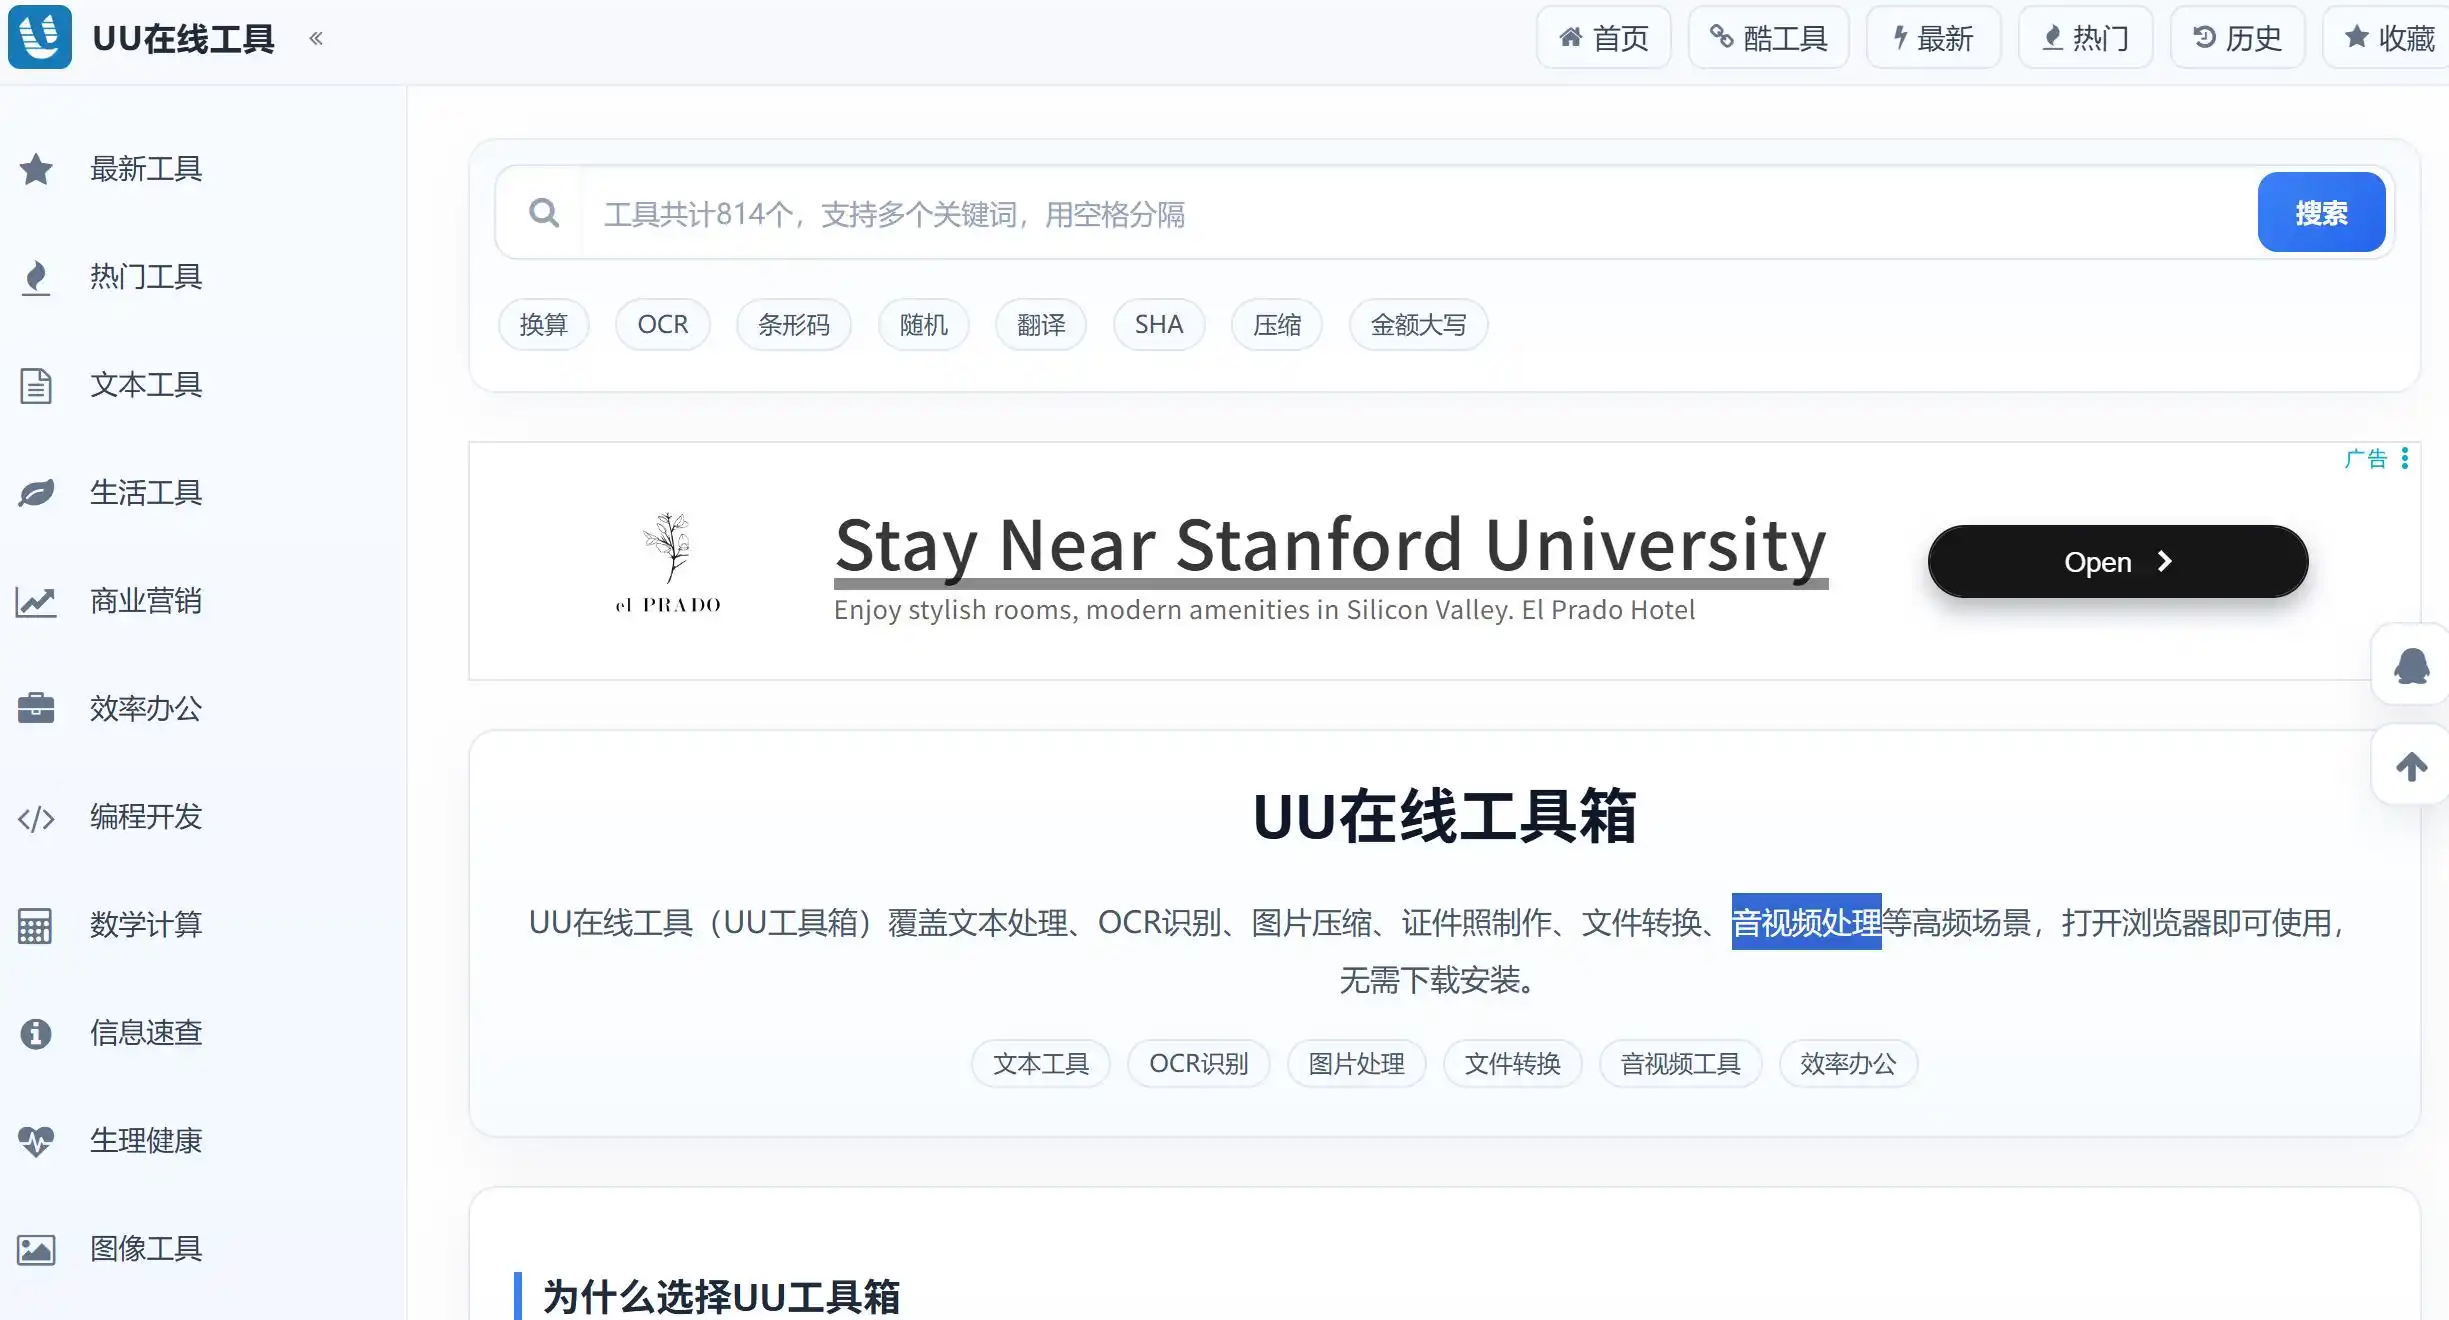The image size is (2449, 1320).
Task: Click the OCR识别 category chip
Action: point(1198,1063)
